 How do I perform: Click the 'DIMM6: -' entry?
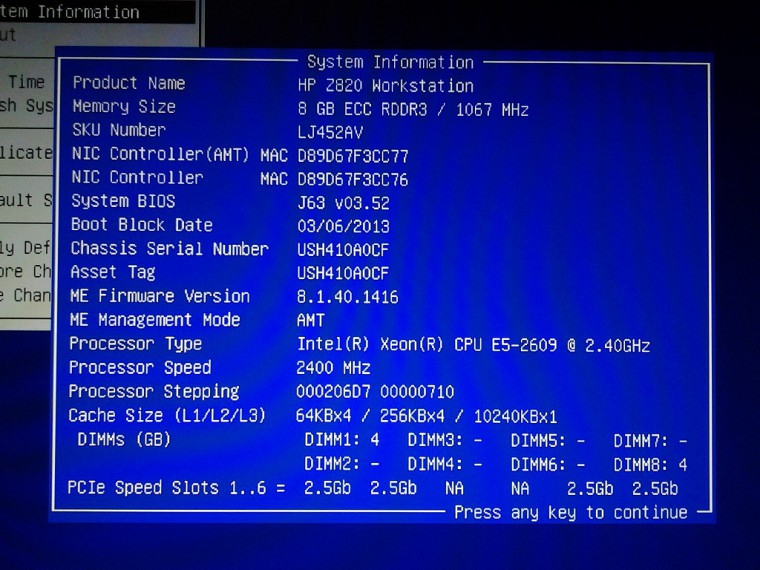click(548, 465)
